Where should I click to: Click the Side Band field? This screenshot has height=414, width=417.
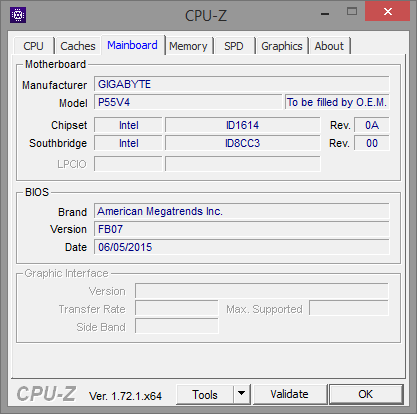coord(177,326)
